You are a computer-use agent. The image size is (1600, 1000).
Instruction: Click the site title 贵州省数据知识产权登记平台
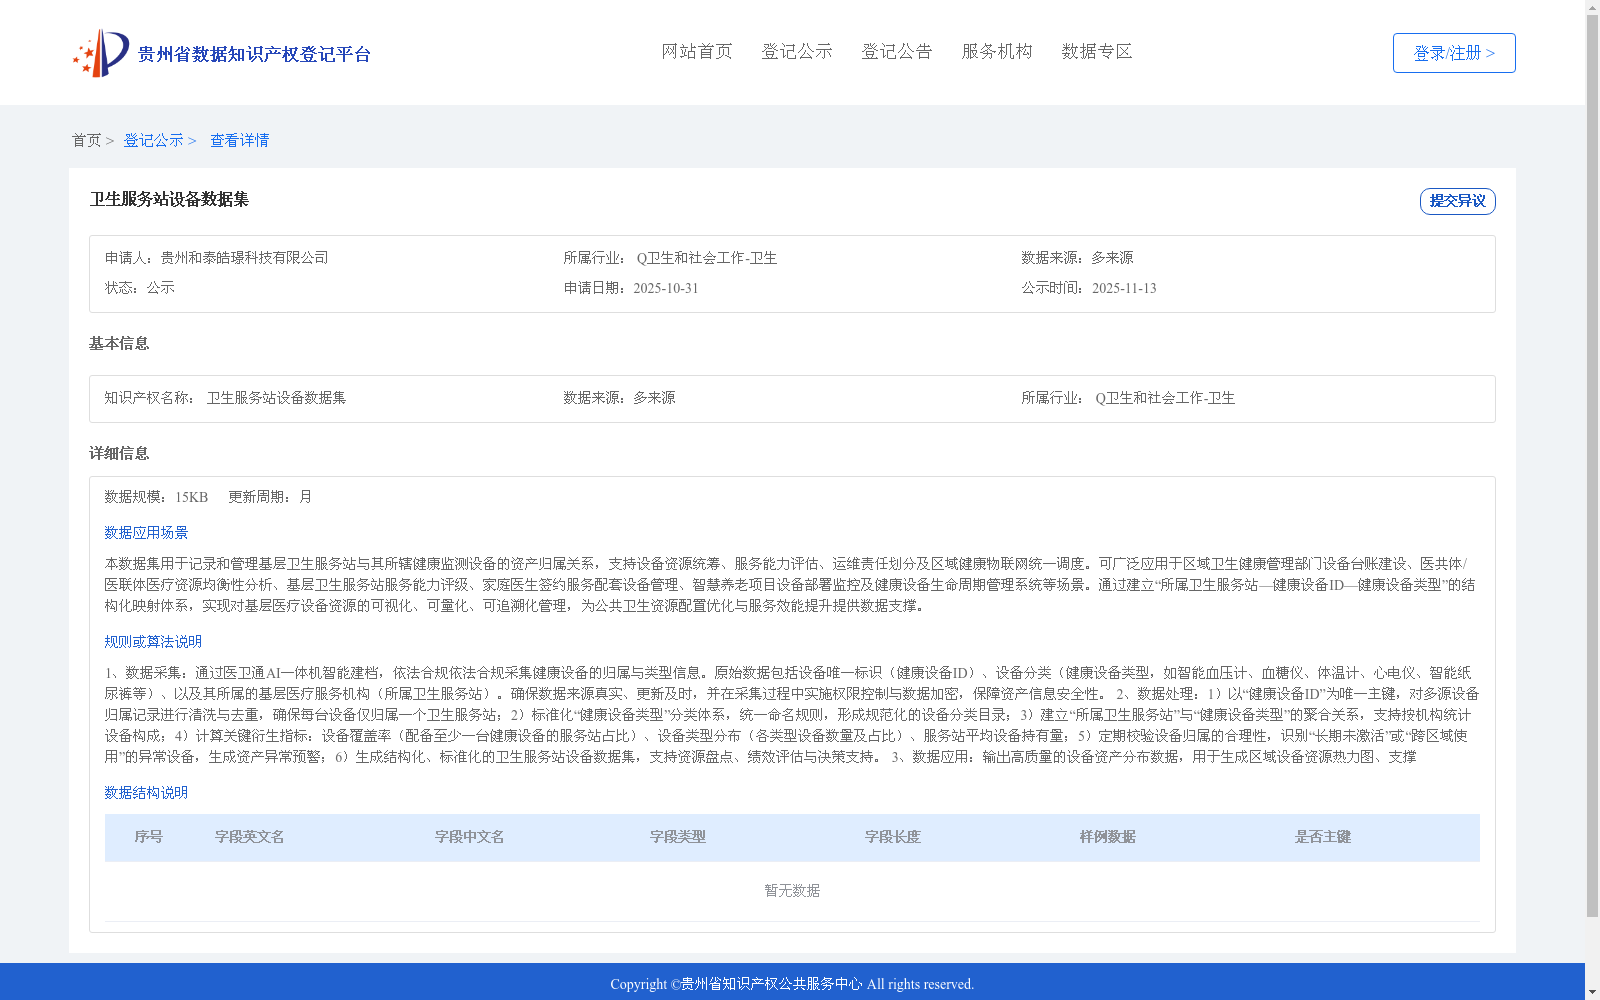click(x=254, y=54)
